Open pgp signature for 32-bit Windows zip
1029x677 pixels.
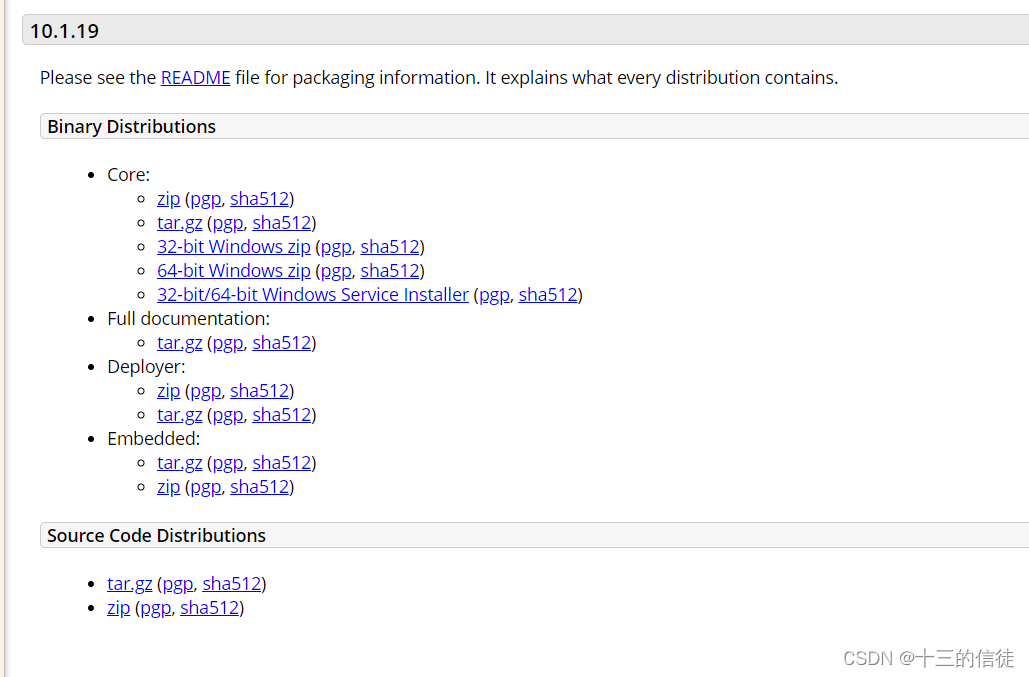tap(336, 247)
